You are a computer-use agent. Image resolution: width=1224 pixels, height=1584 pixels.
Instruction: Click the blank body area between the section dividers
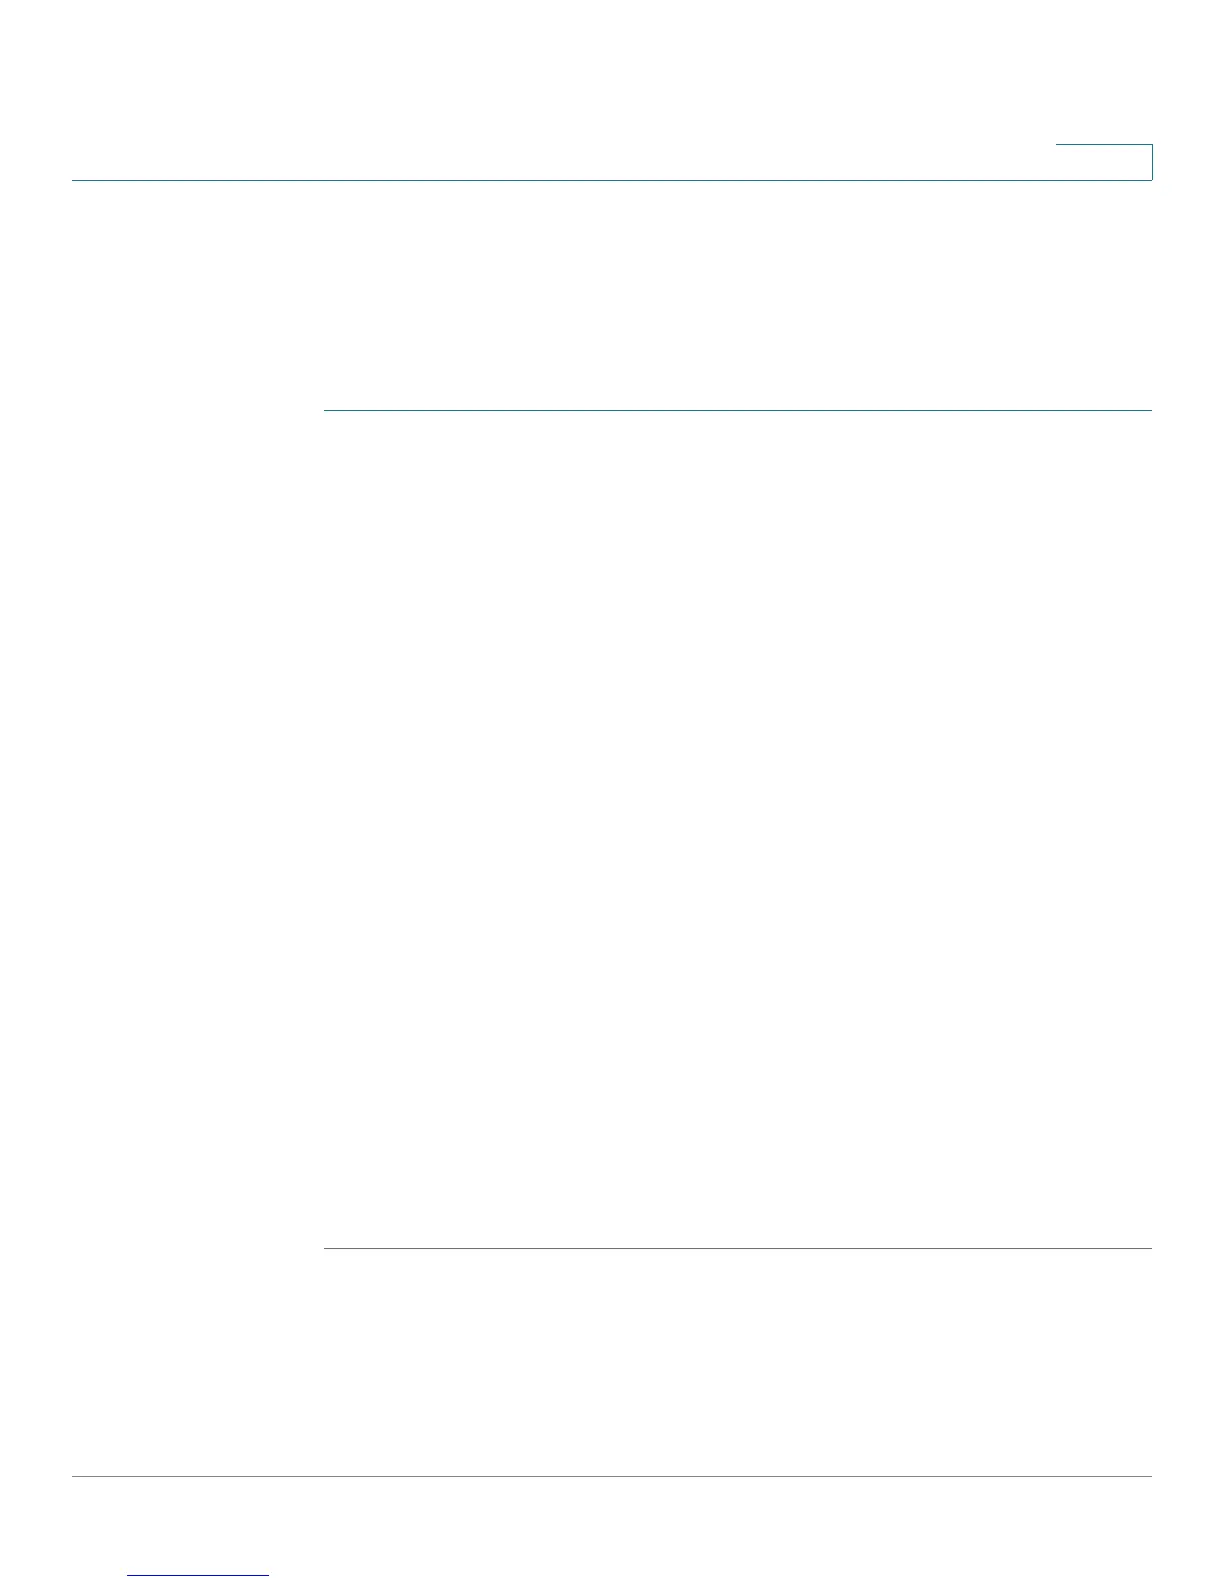point(737,829)
